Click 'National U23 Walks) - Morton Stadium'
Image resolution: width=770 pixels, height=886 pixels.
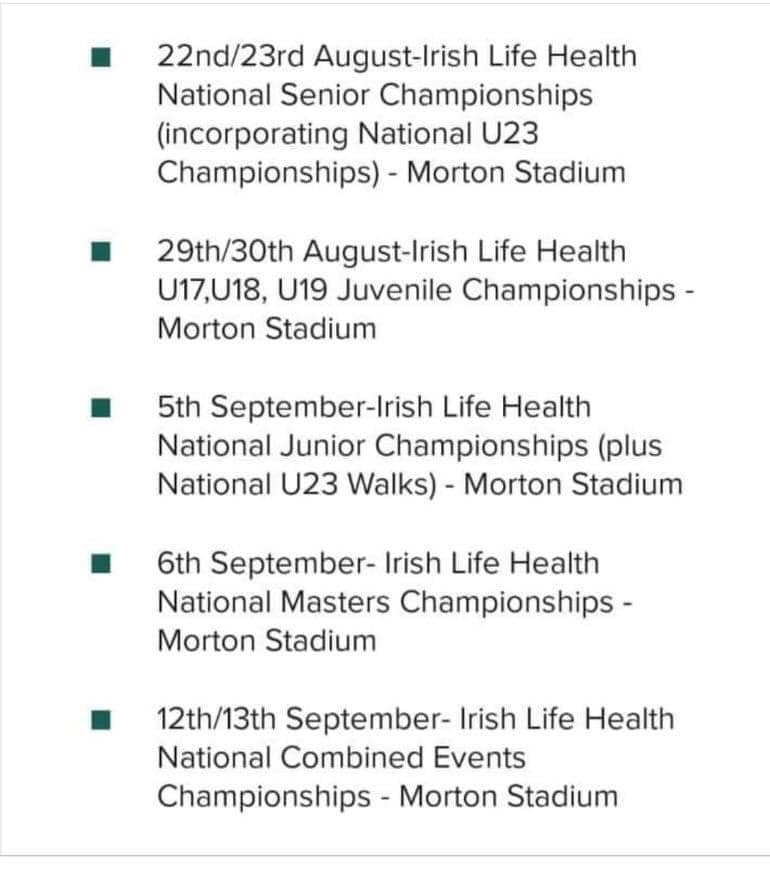(x=420, y=485)
